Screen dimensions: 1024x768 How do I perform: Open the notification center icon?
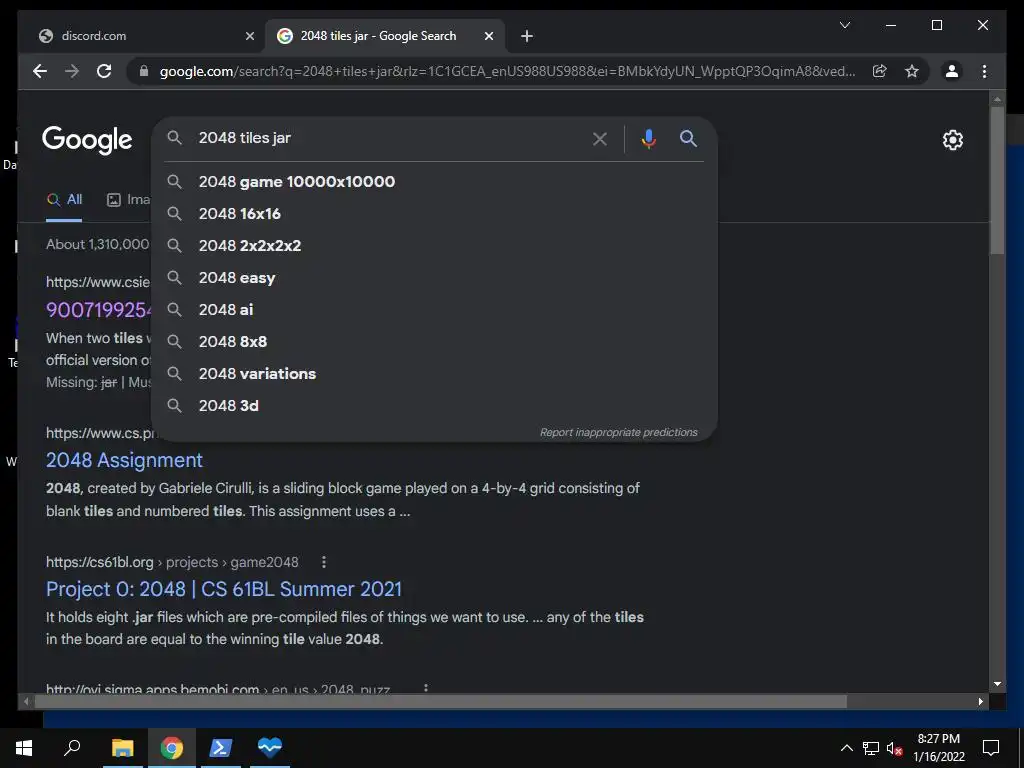point(991,748)
